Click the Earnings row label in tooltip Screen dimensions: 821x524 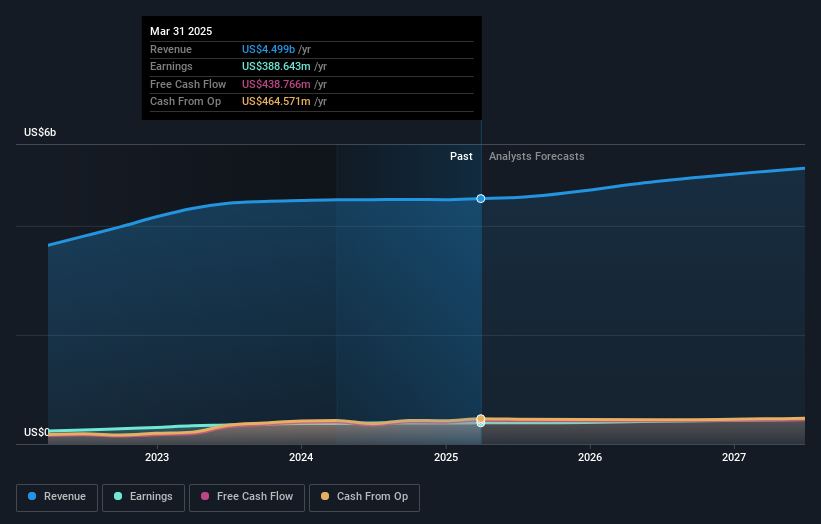171,66
